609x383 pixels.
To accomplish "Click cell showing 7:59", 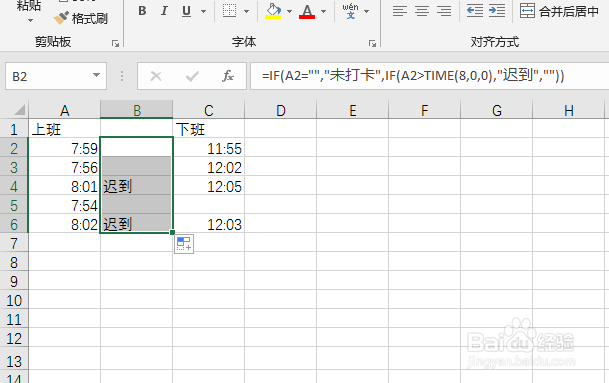I will point(64,148).
